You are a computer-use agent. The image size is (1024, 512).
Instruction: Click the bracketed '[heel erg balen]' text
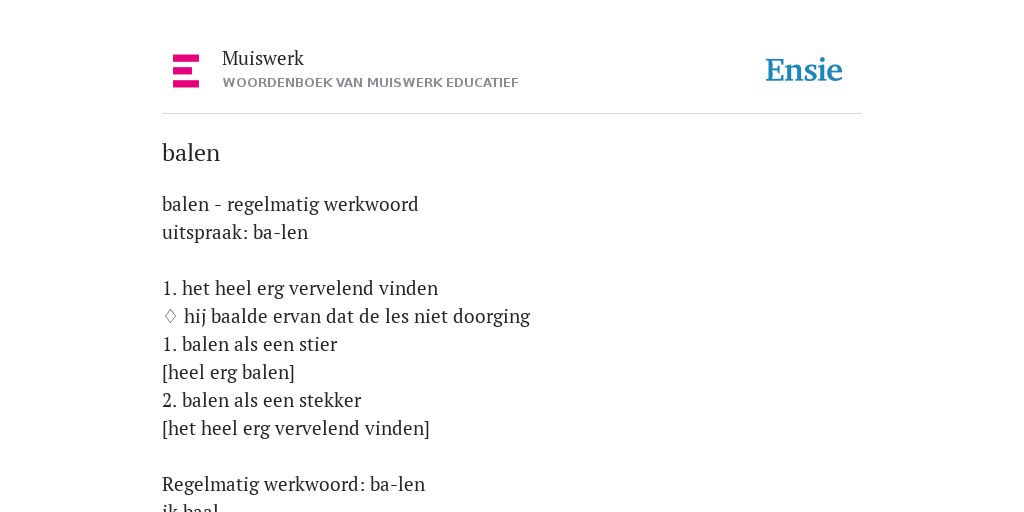(229, 373)
